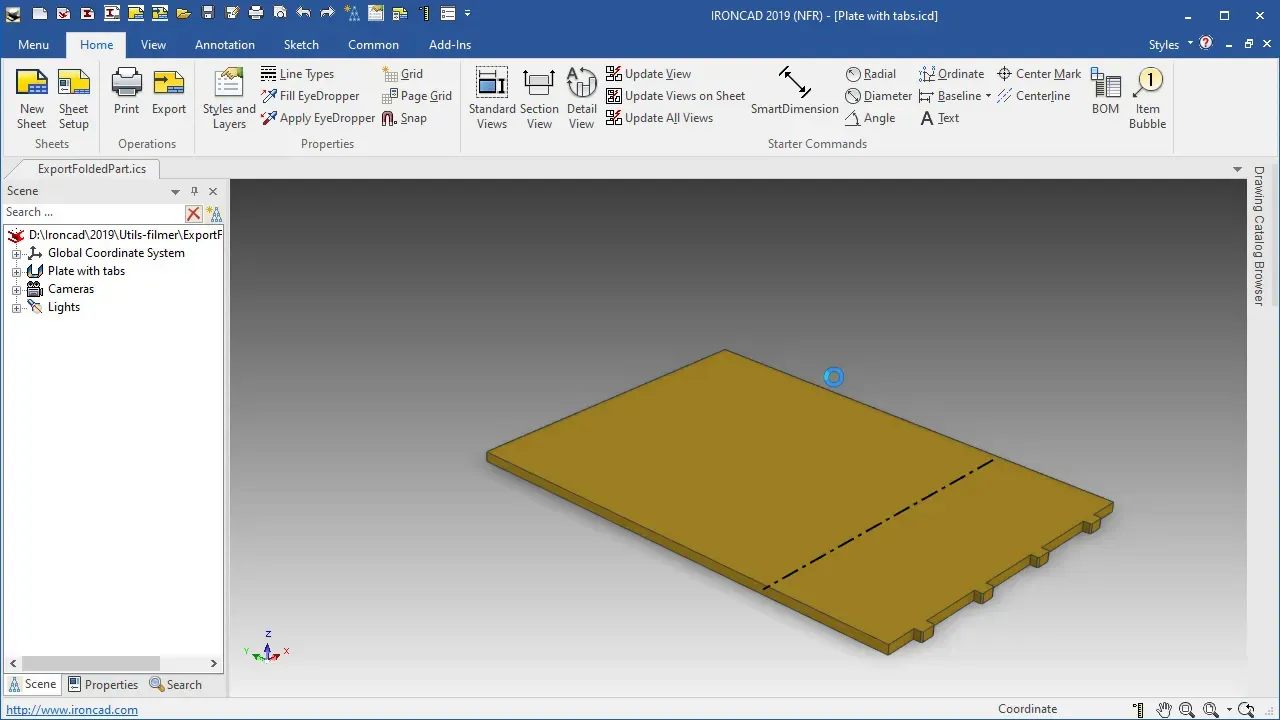Switch to the Annotation ribbon tab
This screenshot has width=1280, height=720.
coord(225,44)
